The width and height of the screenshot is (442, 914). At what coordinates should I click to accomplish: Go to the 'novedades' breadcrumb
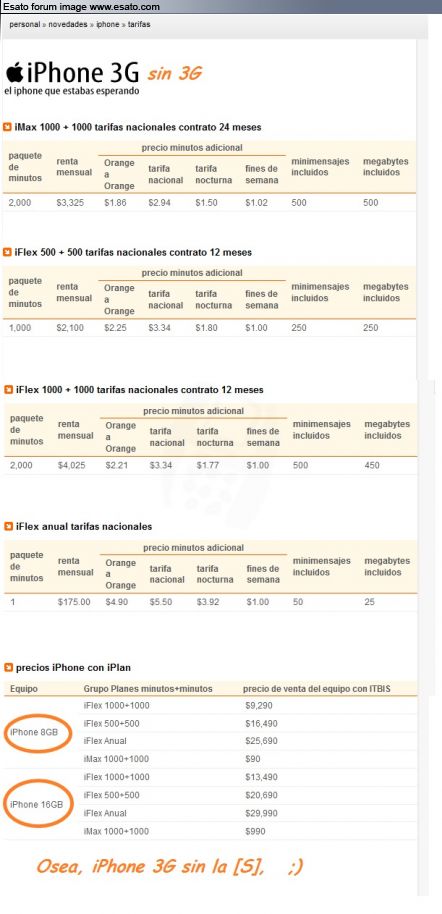[68, 24]
